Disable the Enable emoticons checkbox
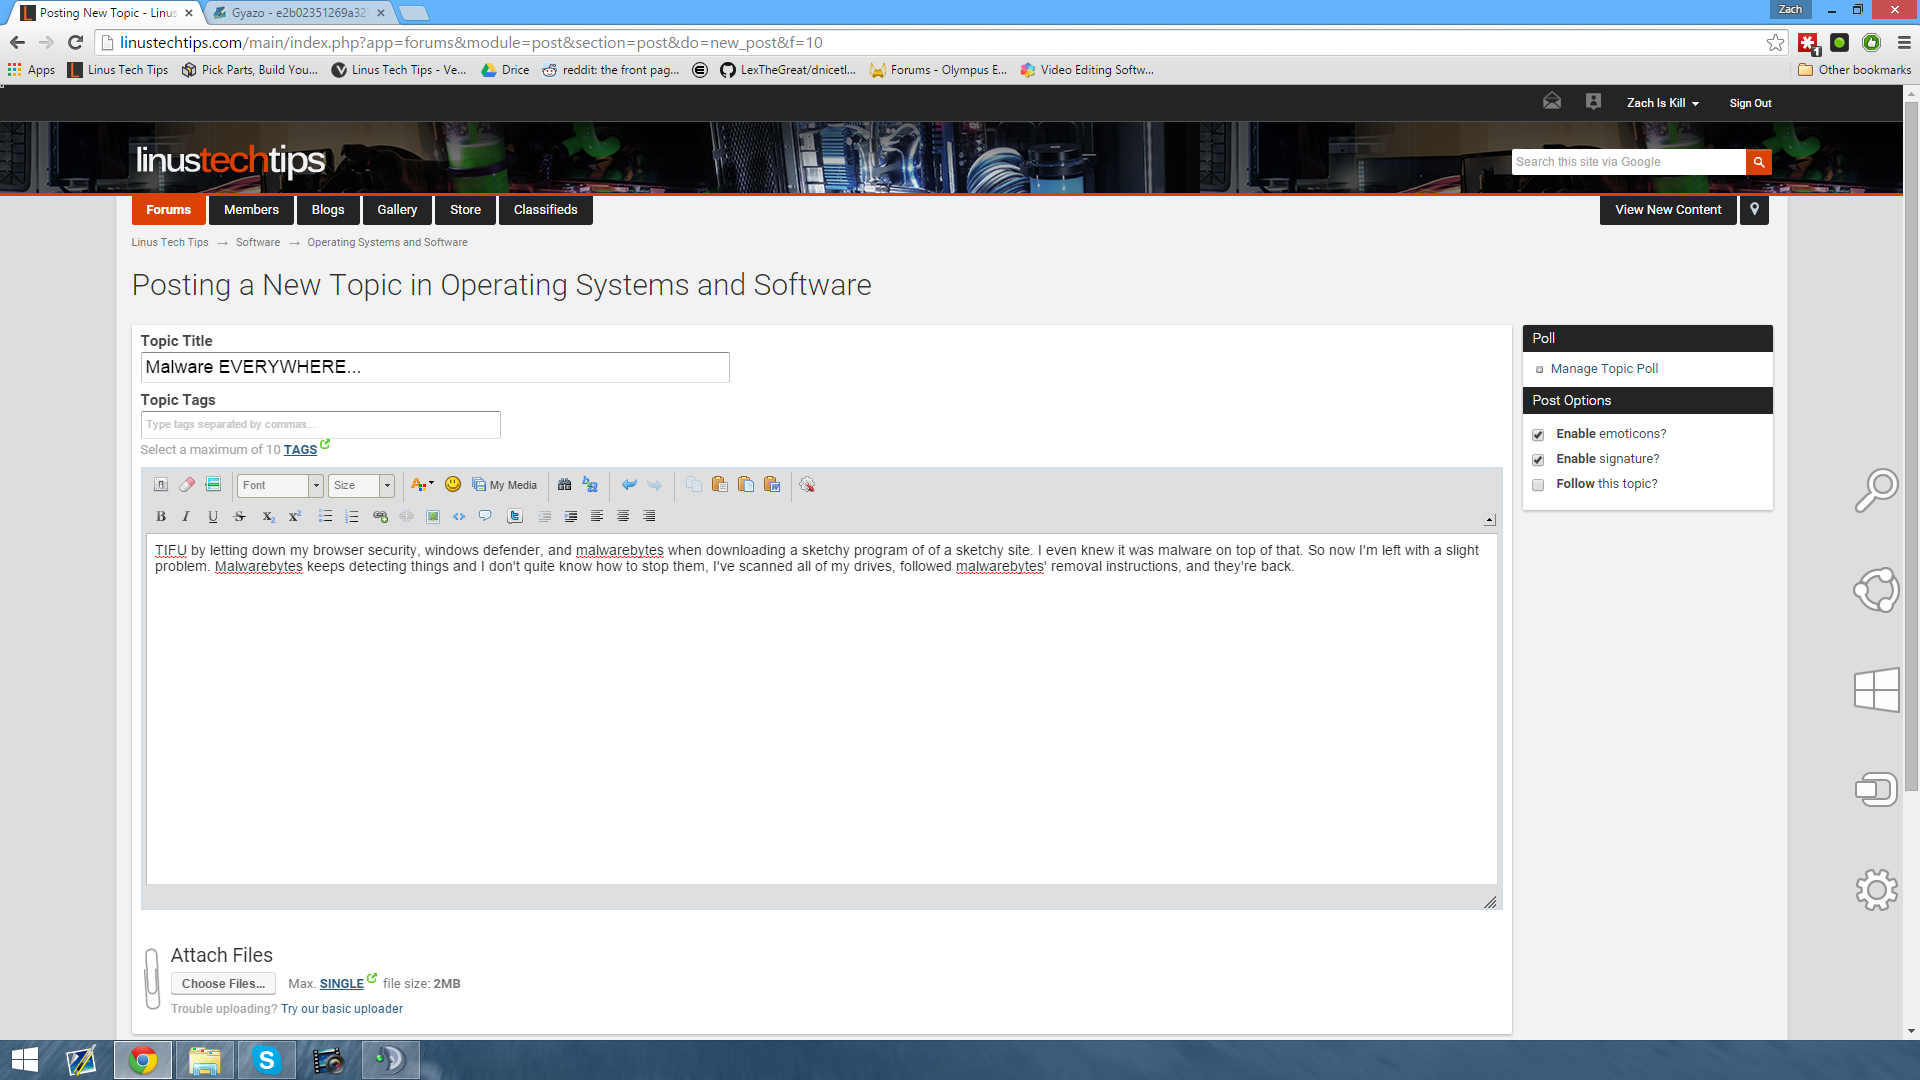 point(1538,435)
